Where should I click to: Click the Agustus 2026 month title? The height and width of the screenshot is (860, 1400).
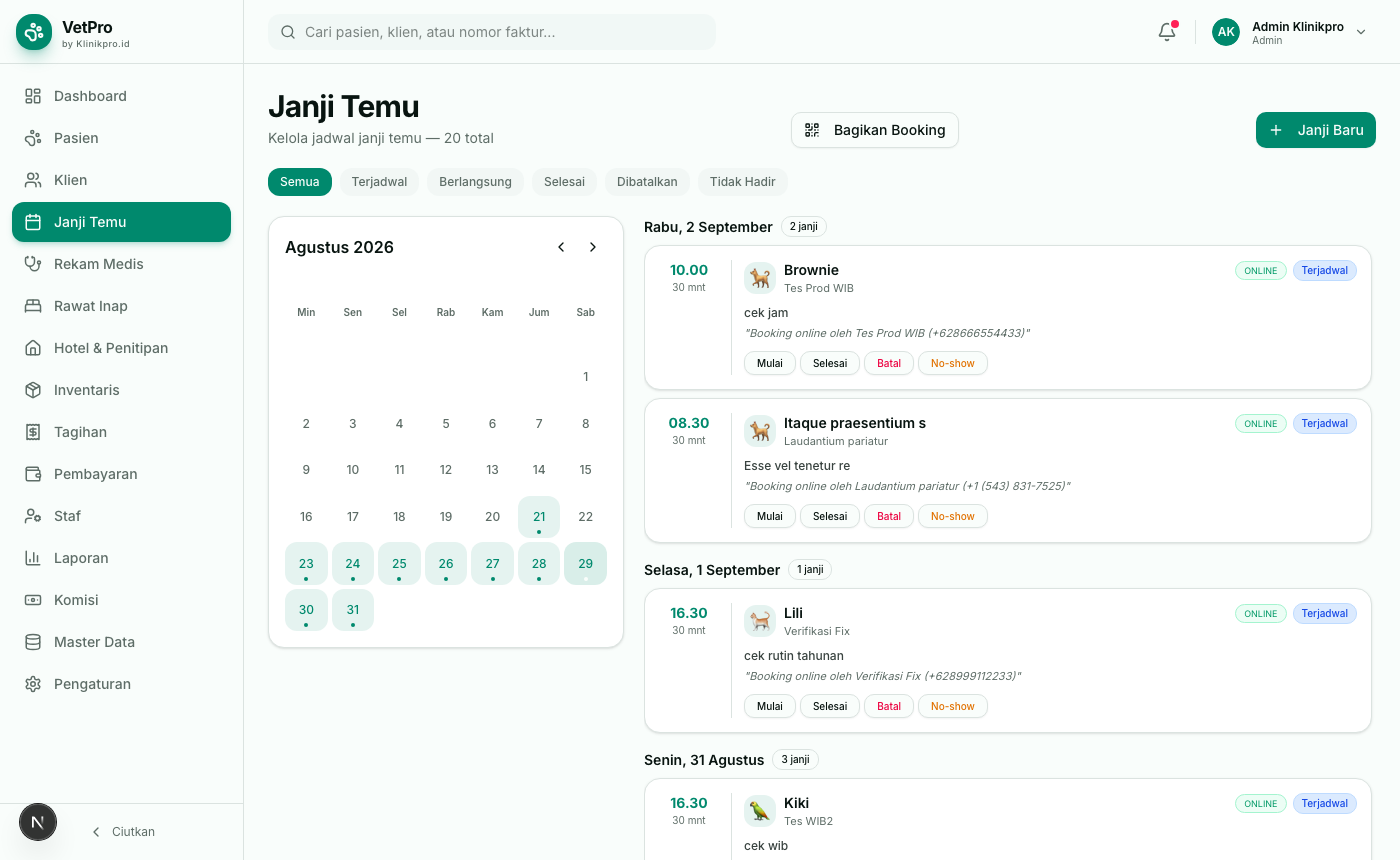click(339, 247)
